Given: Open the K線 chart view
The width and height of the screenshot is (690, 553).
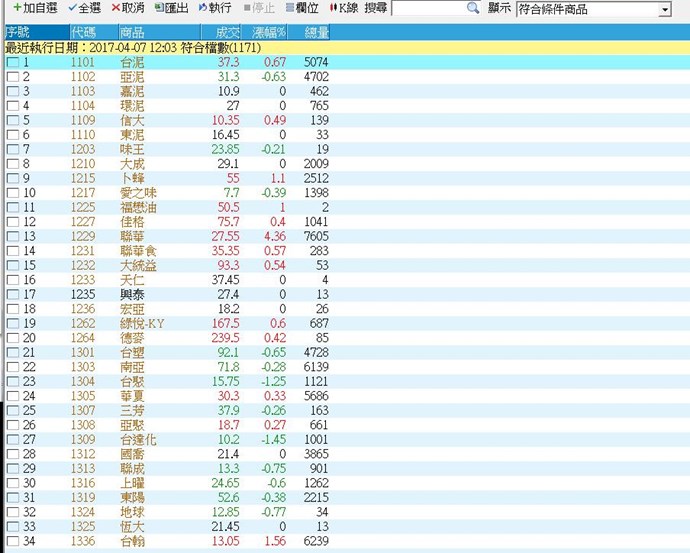Looking at the screenshot, I should 344,8.
